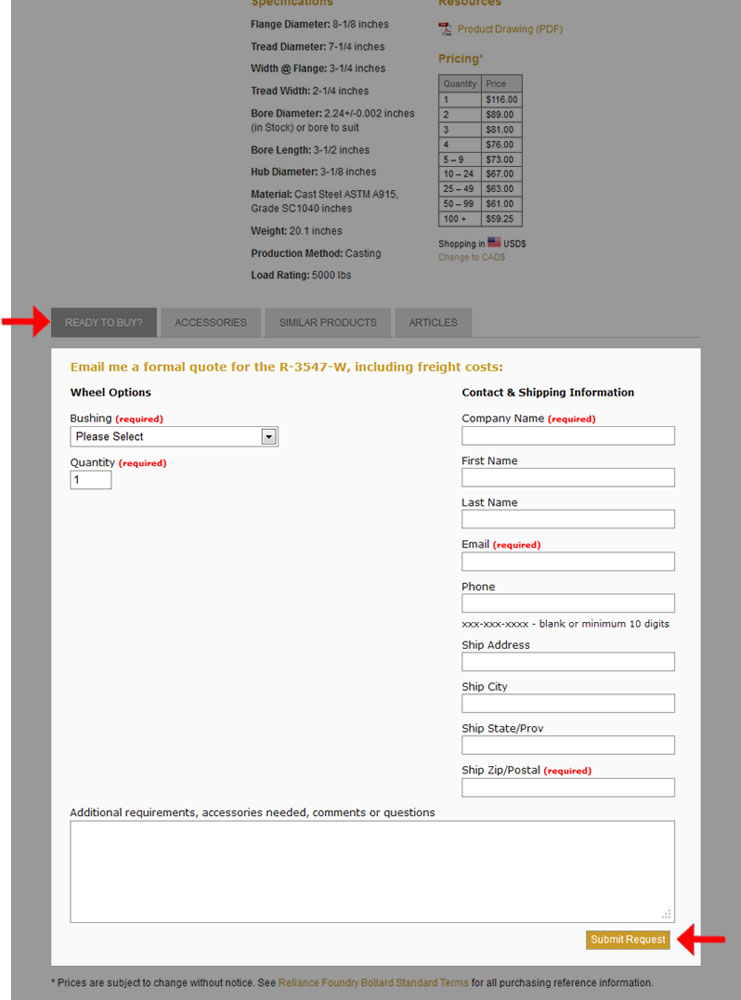Click the Weight: 20.1 inches text
The width and height of the screenshot is (741, 1000).
coord(297,231)
